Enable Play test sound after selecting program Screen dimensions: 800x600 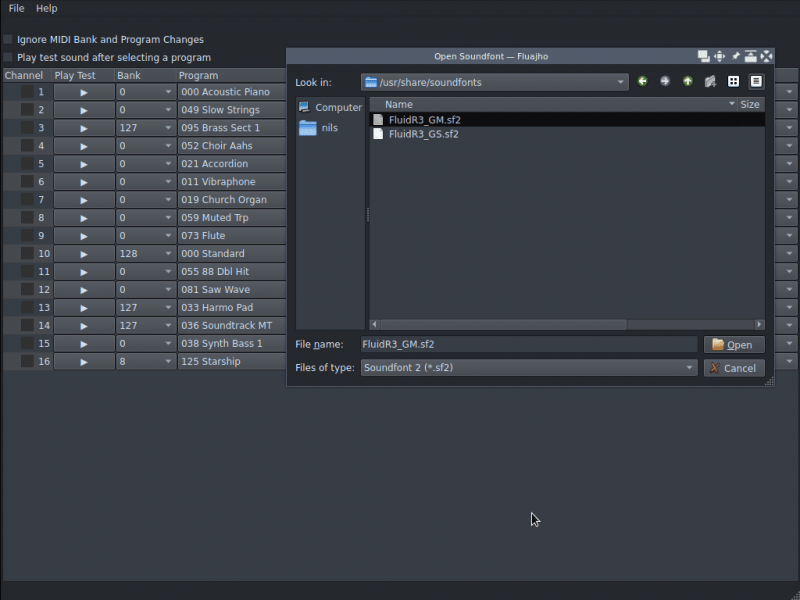coord(8,57)
